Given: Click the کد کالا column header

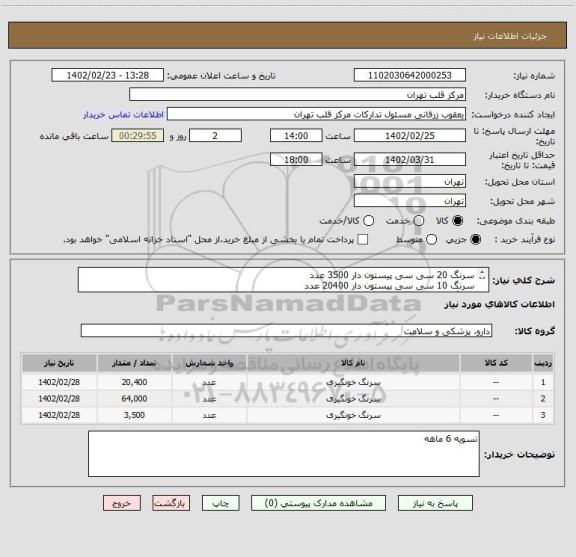Looking at the screenshot, I should (496, 363).
